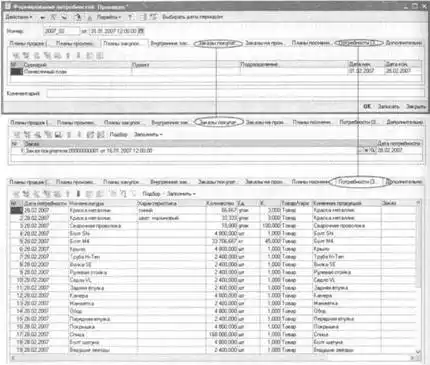This screenshot has height=365, width=430.
Task: Click the Заказ column header
Action: tap(200, 144)
